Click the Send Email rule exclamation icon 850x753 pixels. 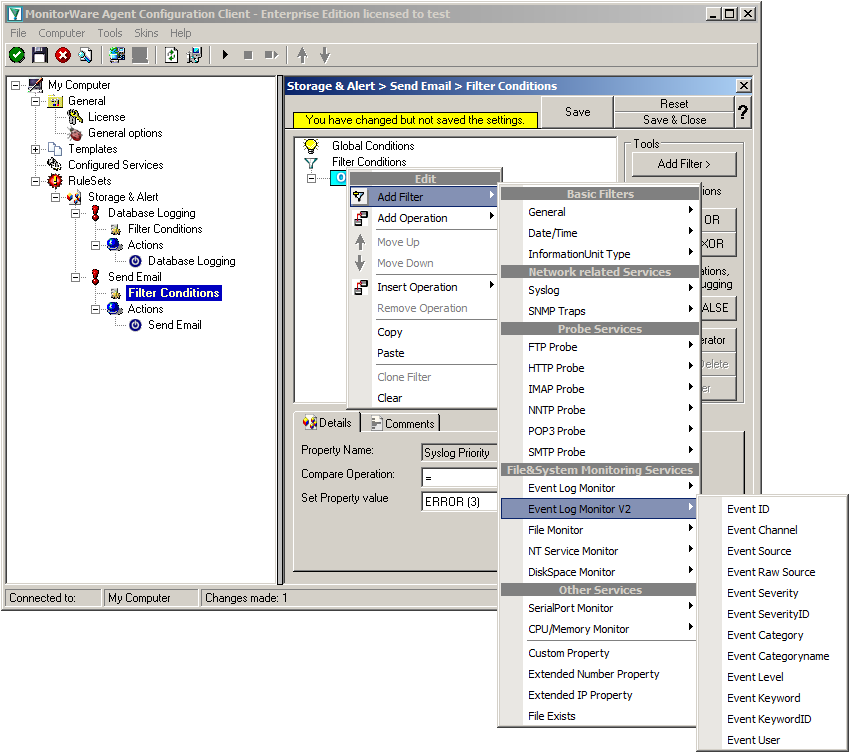coord(95,276)
